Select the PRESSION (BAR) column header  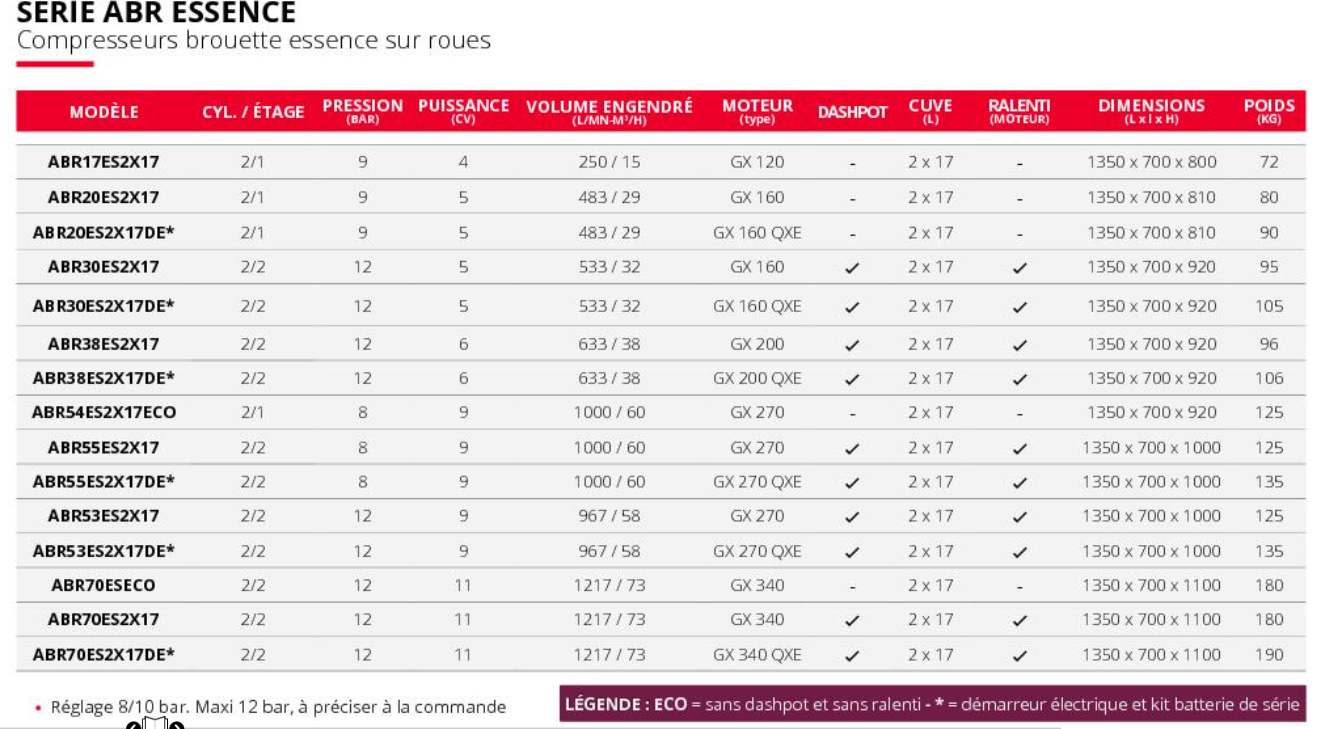tap(362, 111)
